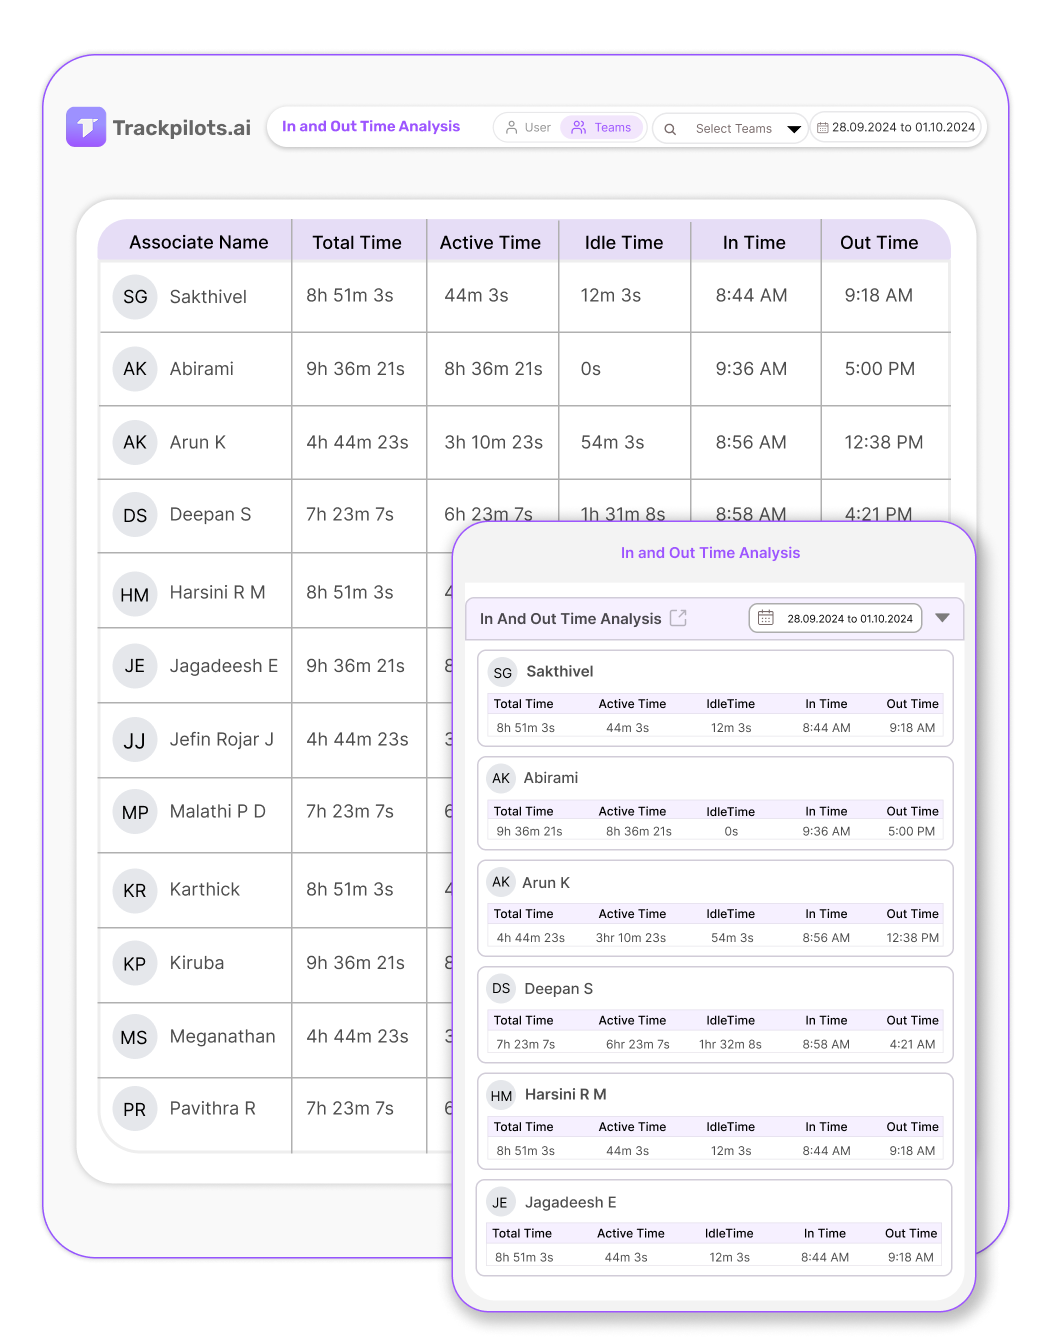Image resolution: width=1050 pixels, height=1338 pixels.
Task: Switch to Teams view toggle
Action: (x=602, y=127)
